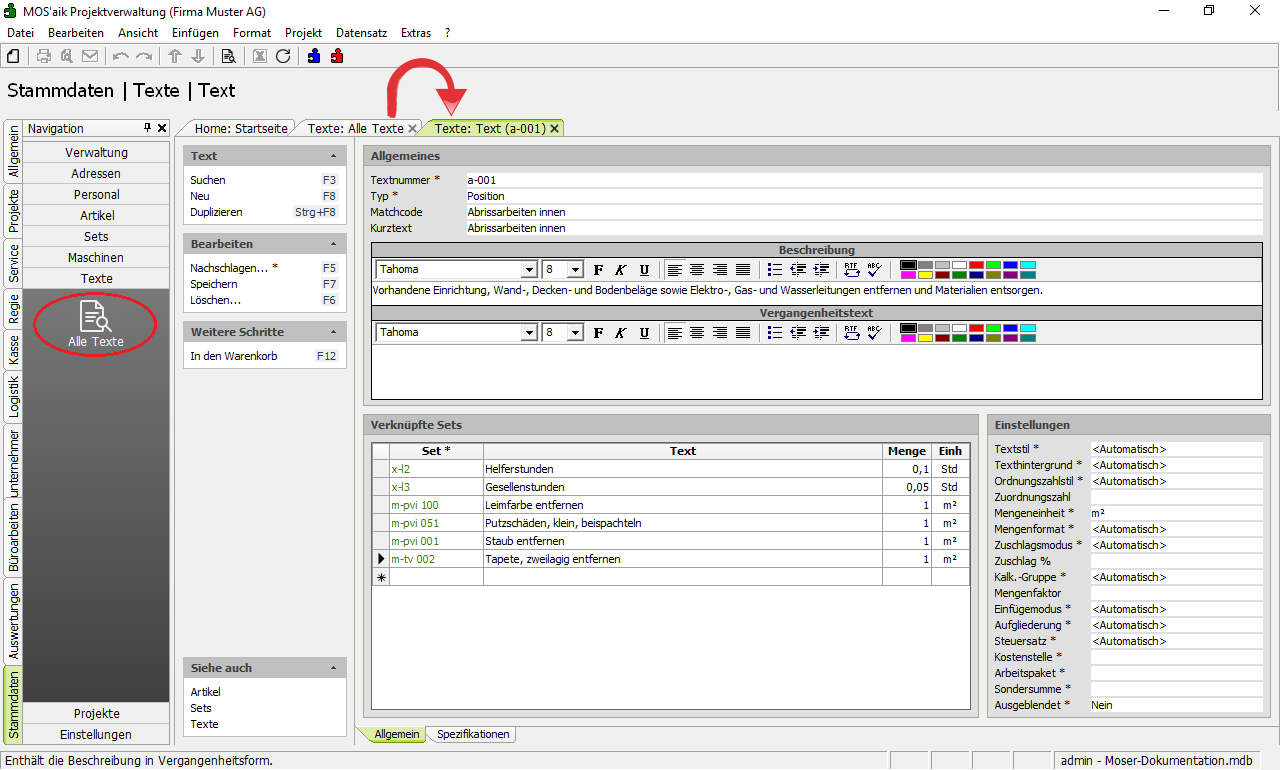Switch to the Spezifikationen tab
The height and width of the screenshot is (770, 1280).
point(473,734)
